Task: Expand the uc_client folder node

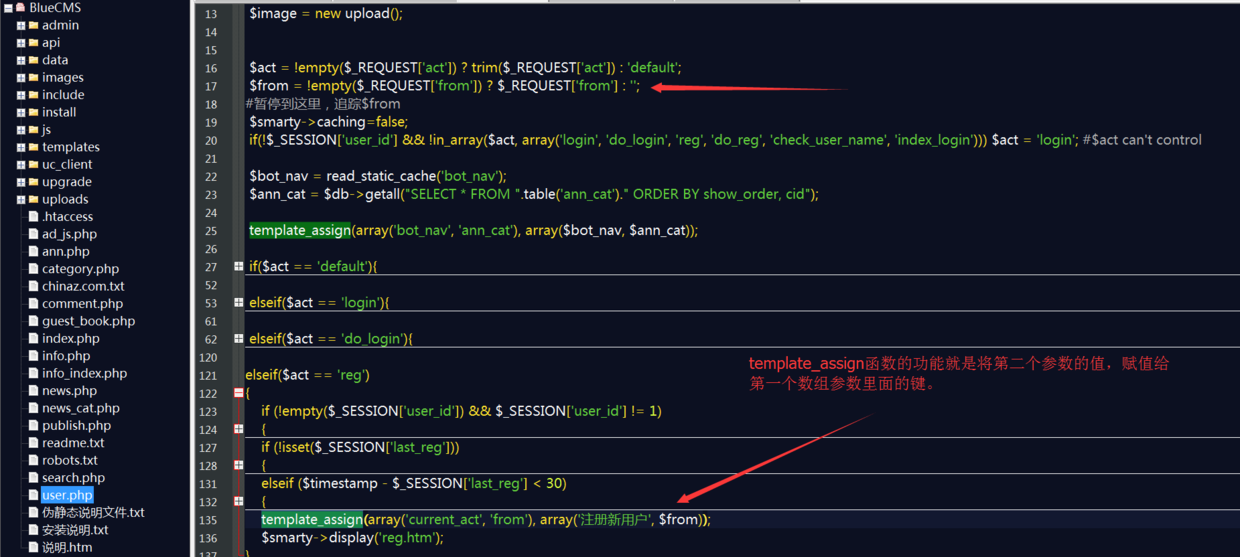Action: pos(21,165)
